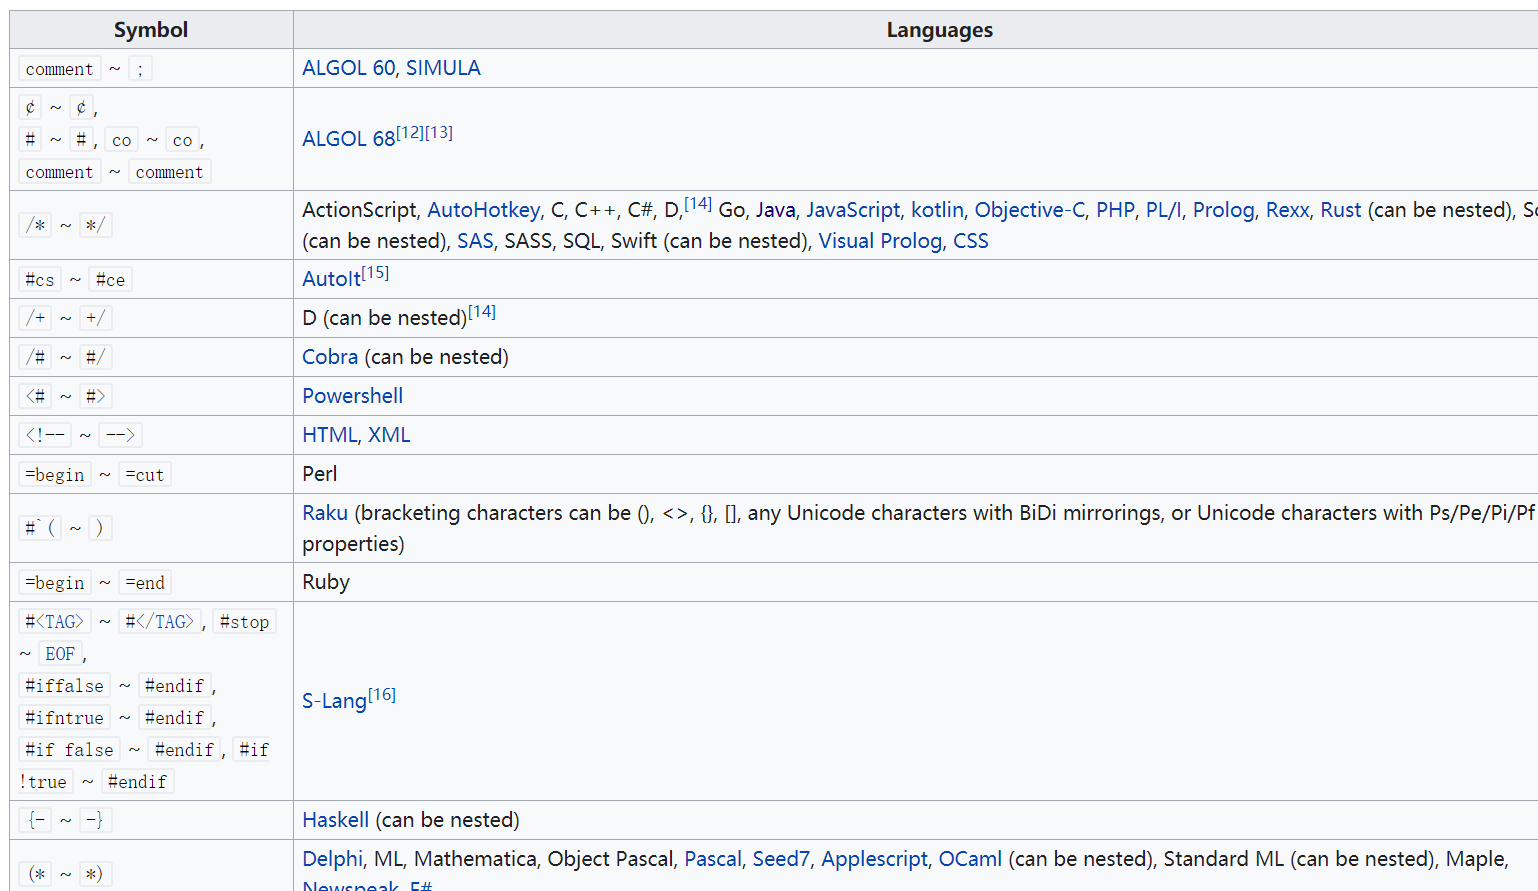
Task: Click the /* comment symbol code
Action: click(x=36, y=225)
